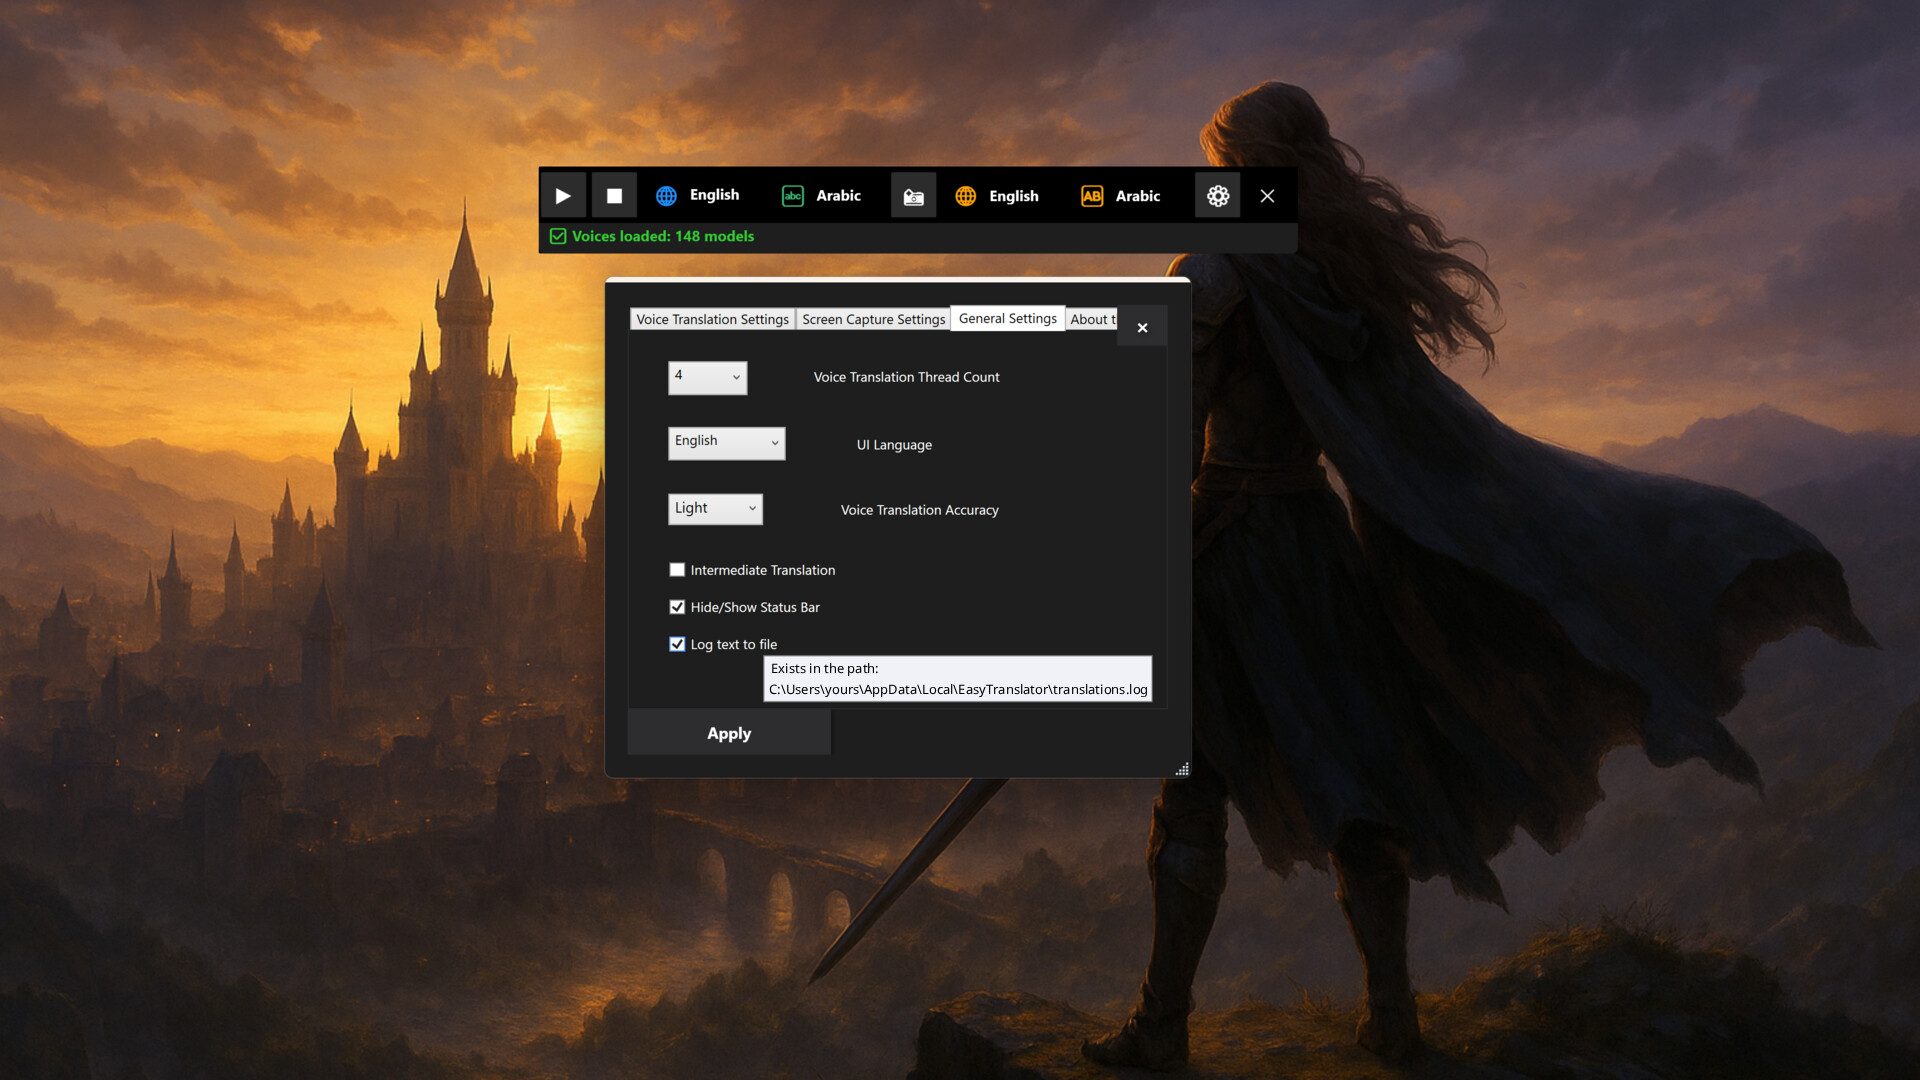Stop translation using the Stop icon
1920x1080 pixels.
[x=614, y=195]
